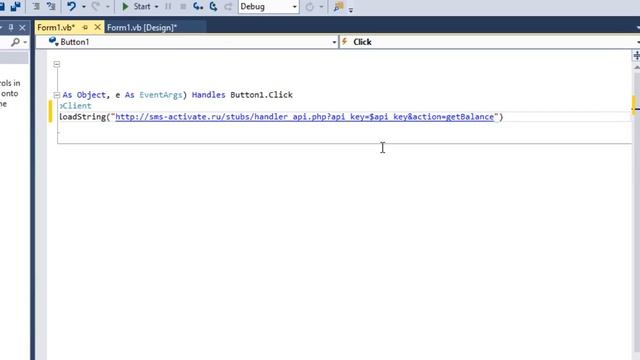Open the toolbar overflow options arrow
Image resolution: width=640 pixels, height=360 pixels.
pyautogui.click(x=351, y=10)
